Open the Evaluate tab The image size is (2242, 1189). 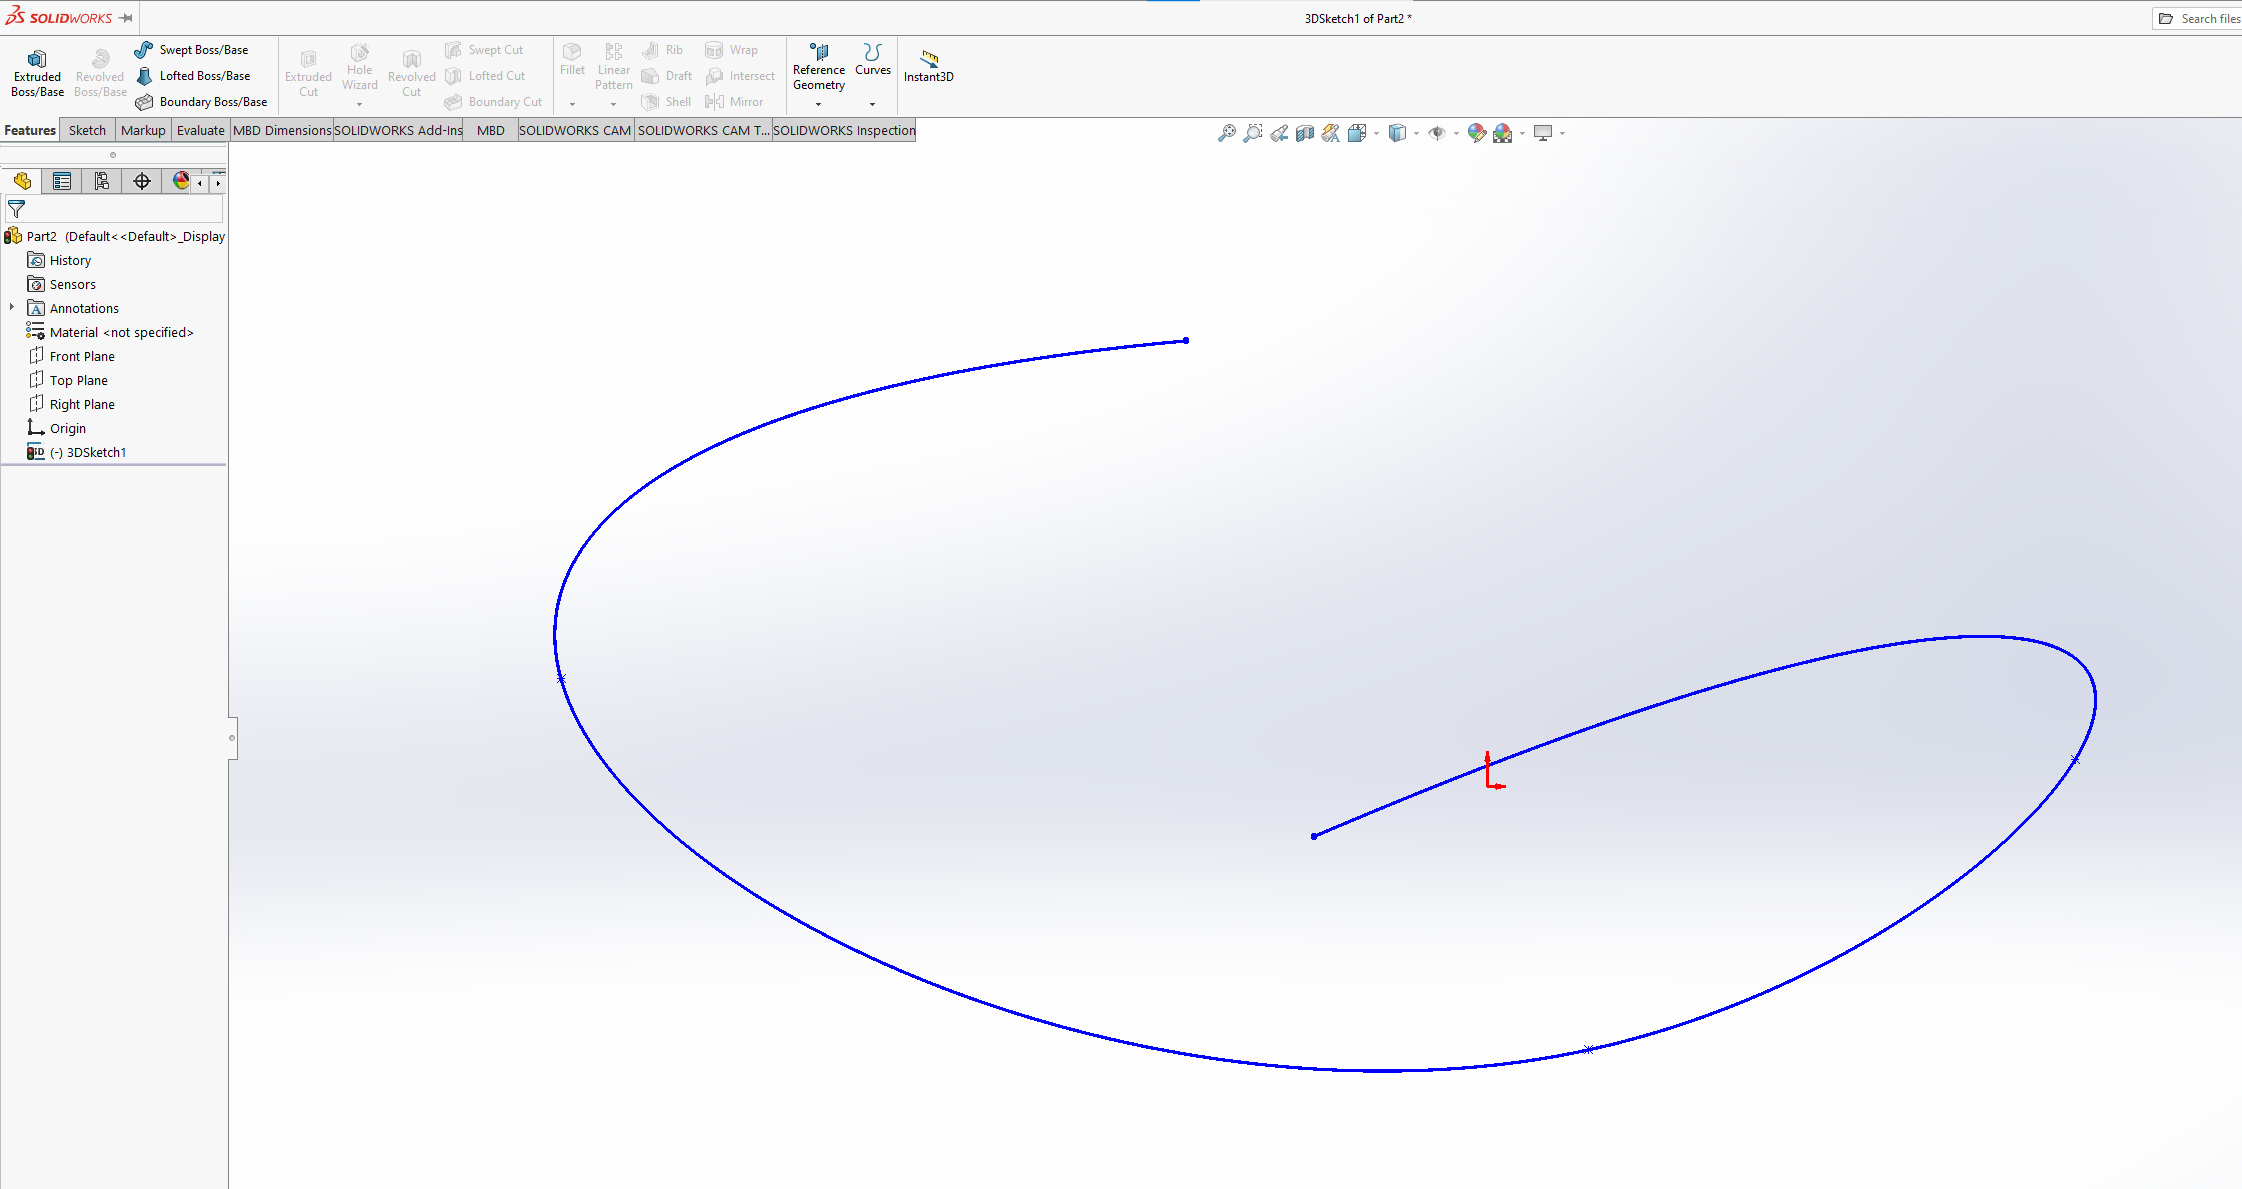click(200, 130)
